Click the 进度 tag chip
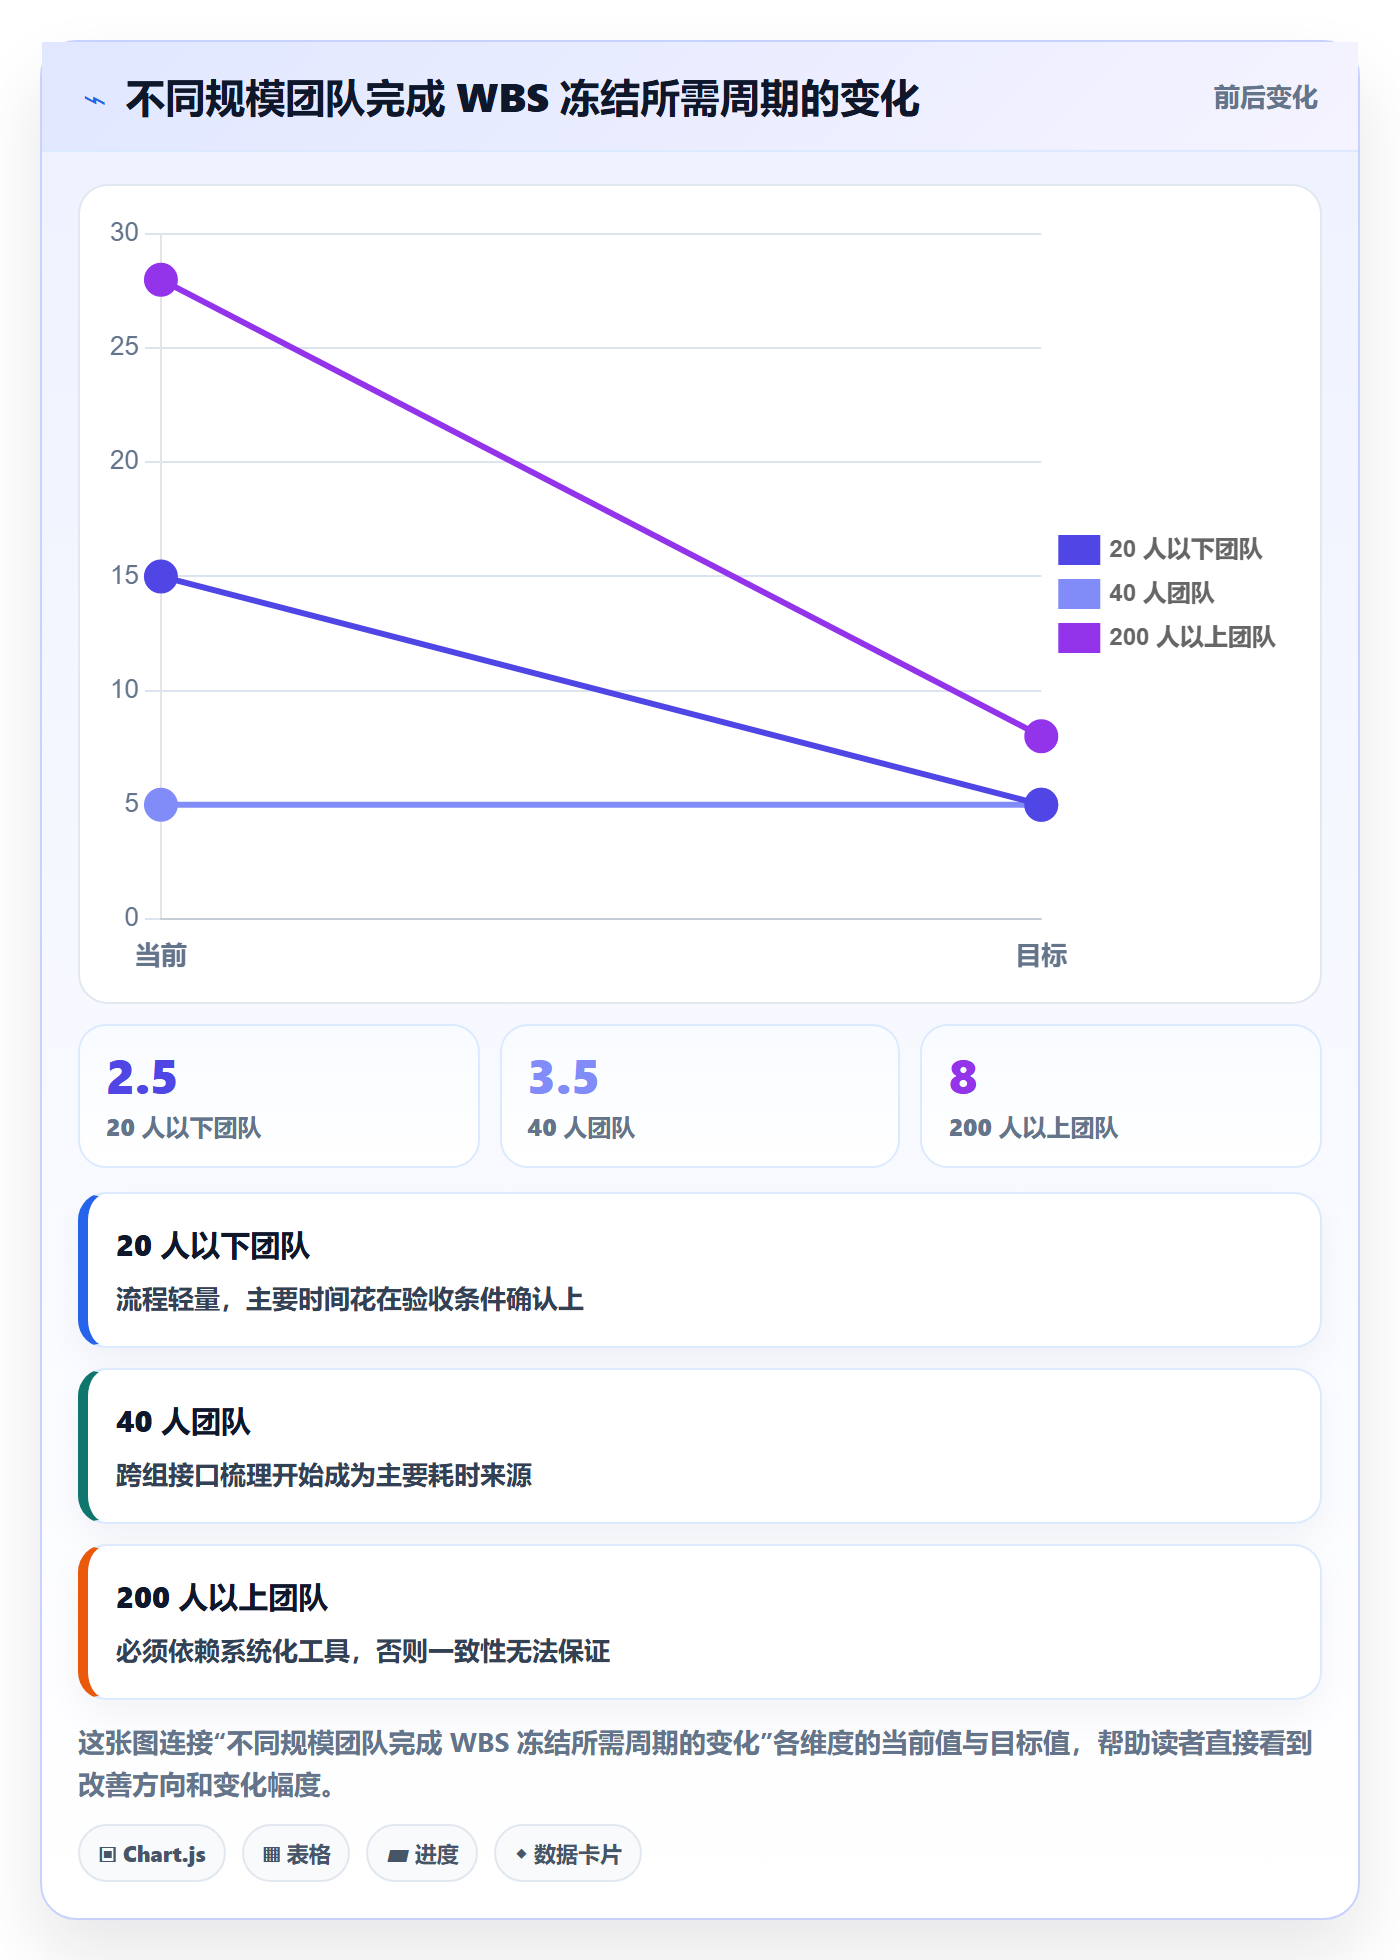This screenshot has width=1400, height=1960. coord(422,1854)
